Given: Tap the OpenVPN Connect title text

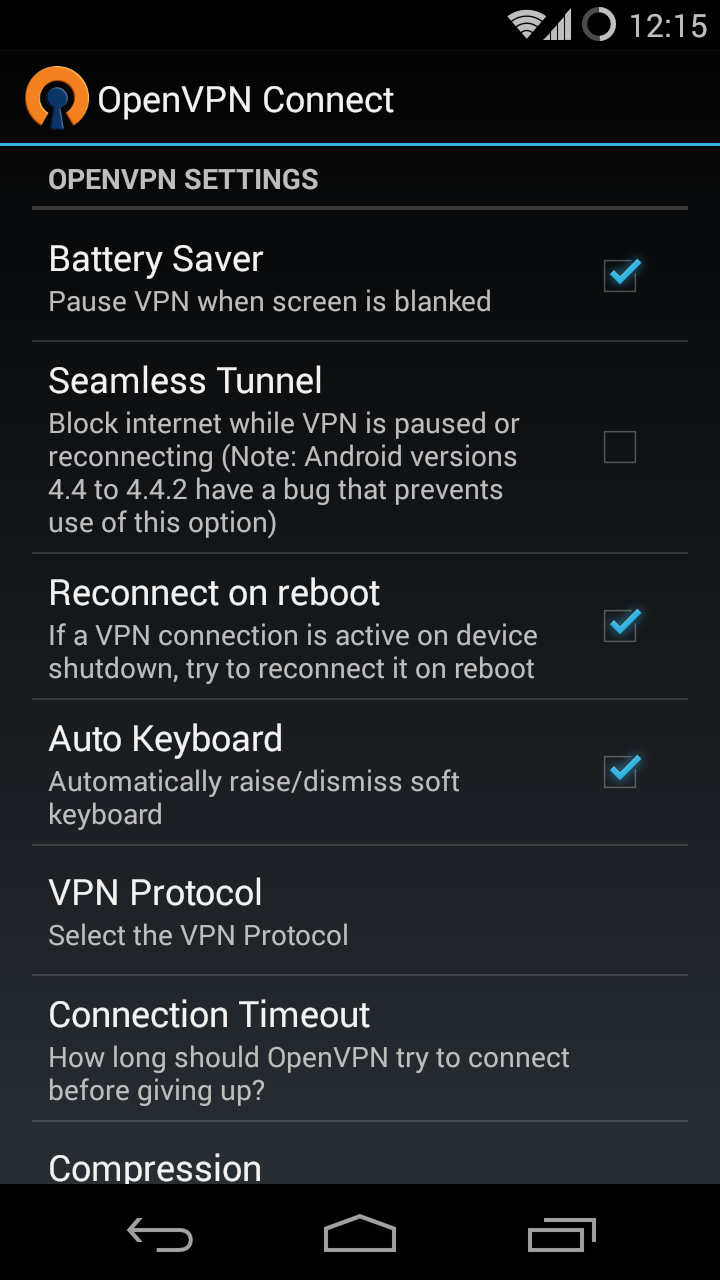Looking at the screenshot, I should (x=246, y=100).
